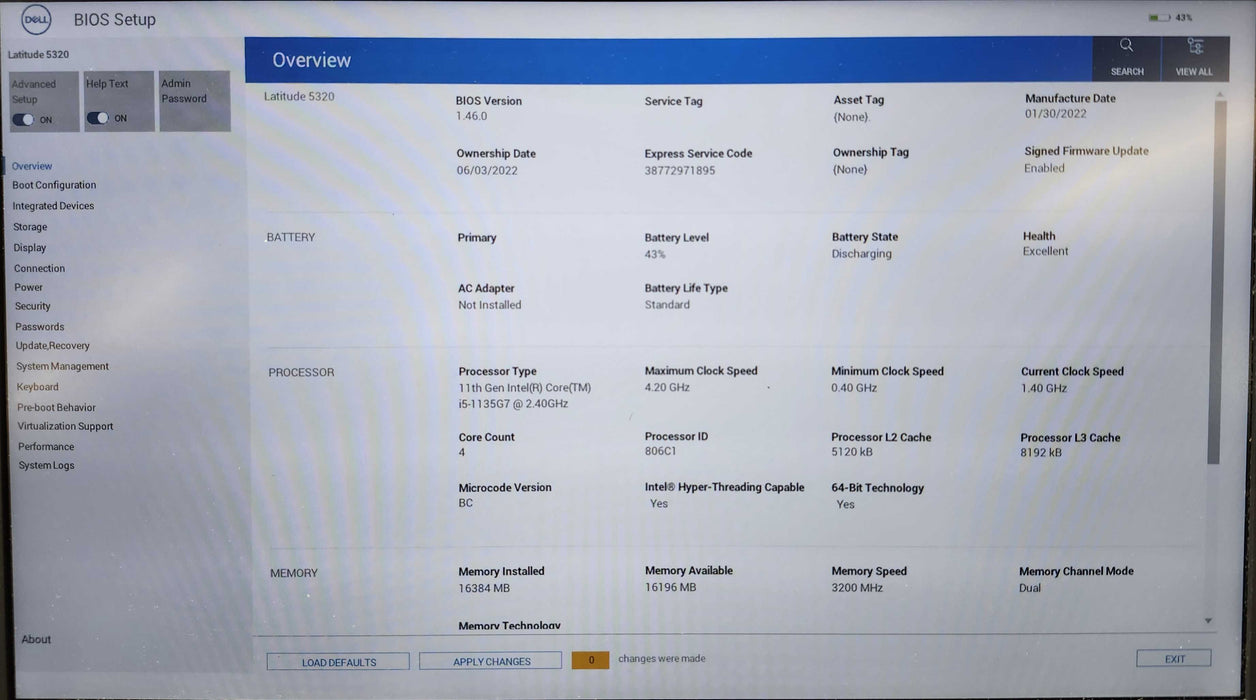
Task: Navigate to the Storage settings
Action: click(x=30, y=226)
